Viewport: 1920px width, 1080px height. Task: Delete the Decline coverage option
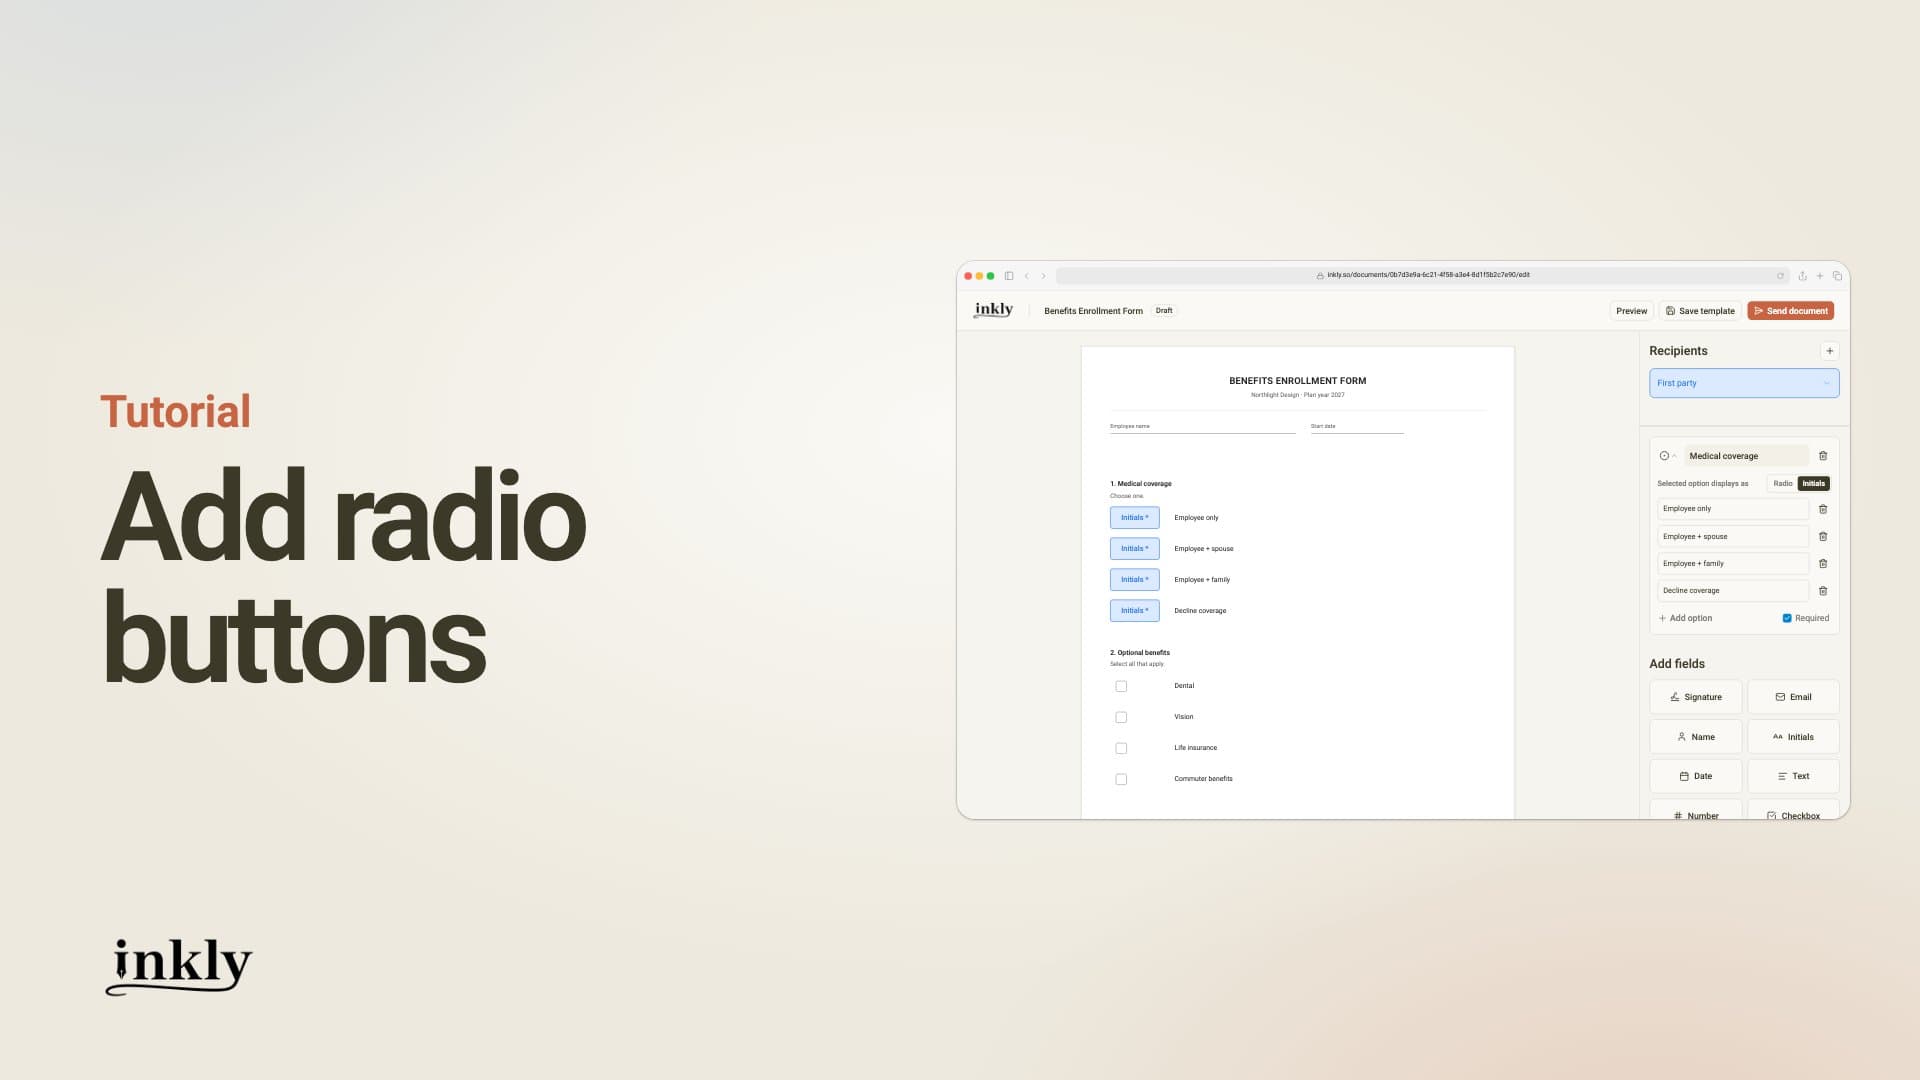pyautogui.click(x=1823, y=591)
